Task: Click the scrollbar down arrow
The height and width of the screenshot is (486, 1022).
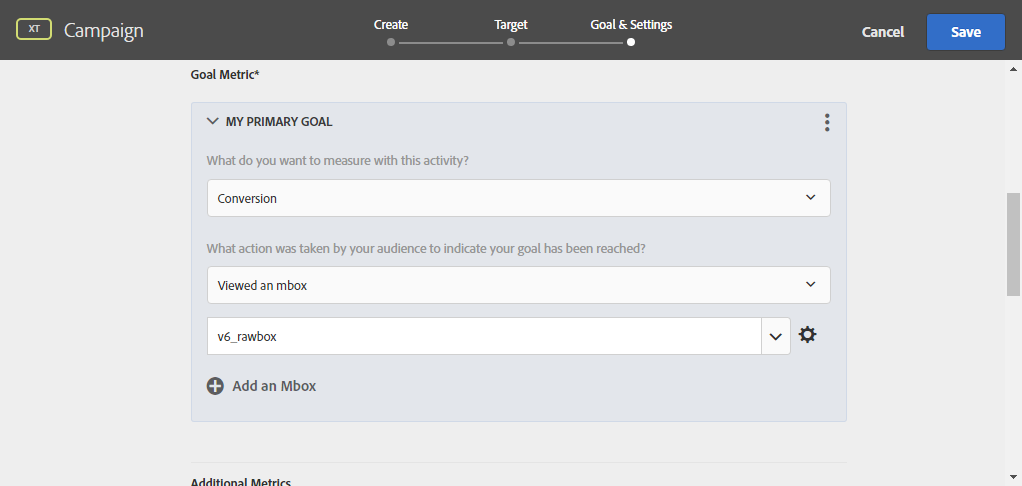Action: pos(1014,478)
